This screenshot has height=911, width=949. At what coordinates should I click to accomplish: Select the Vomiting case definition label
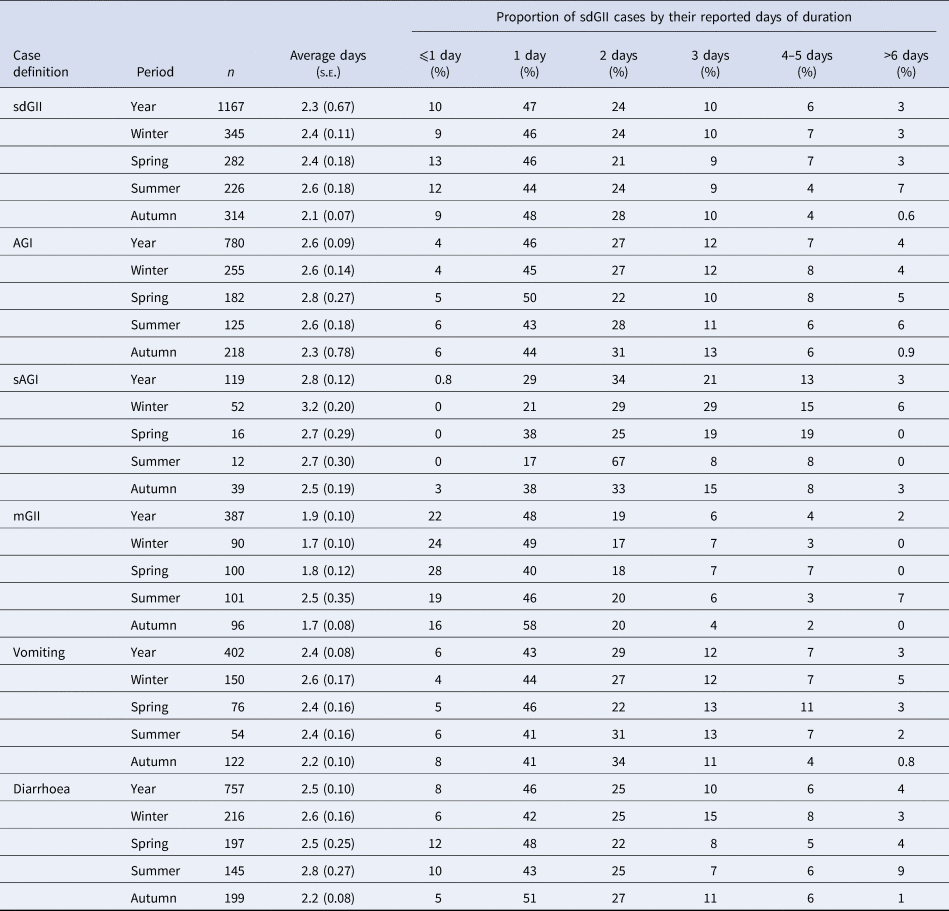(x=39, y=653)
